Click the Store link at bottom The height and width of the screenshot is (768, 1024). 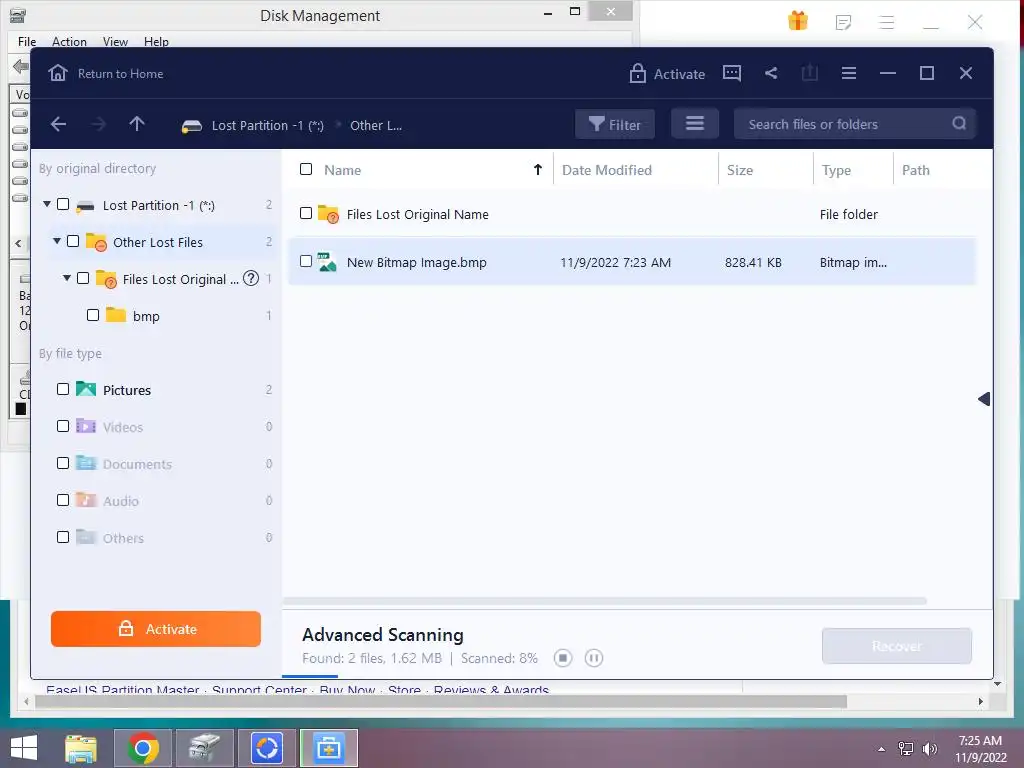[404, 689]
